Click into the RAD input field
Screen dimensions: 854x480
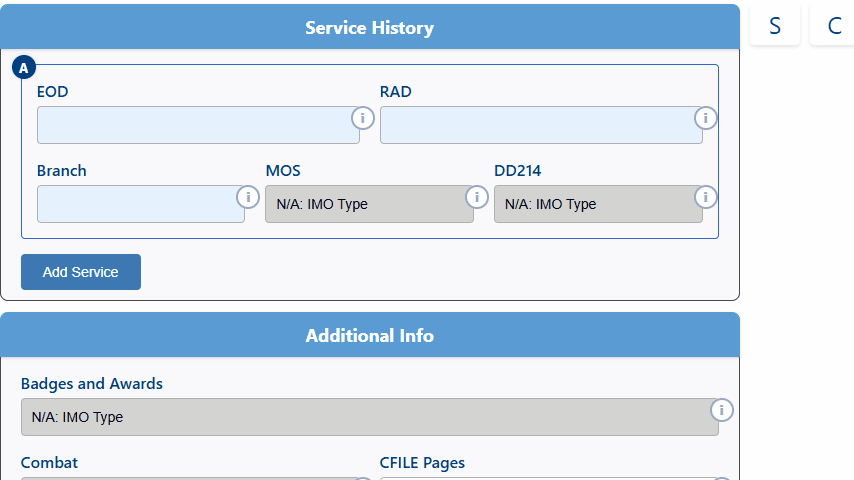[x=540, y=126]
